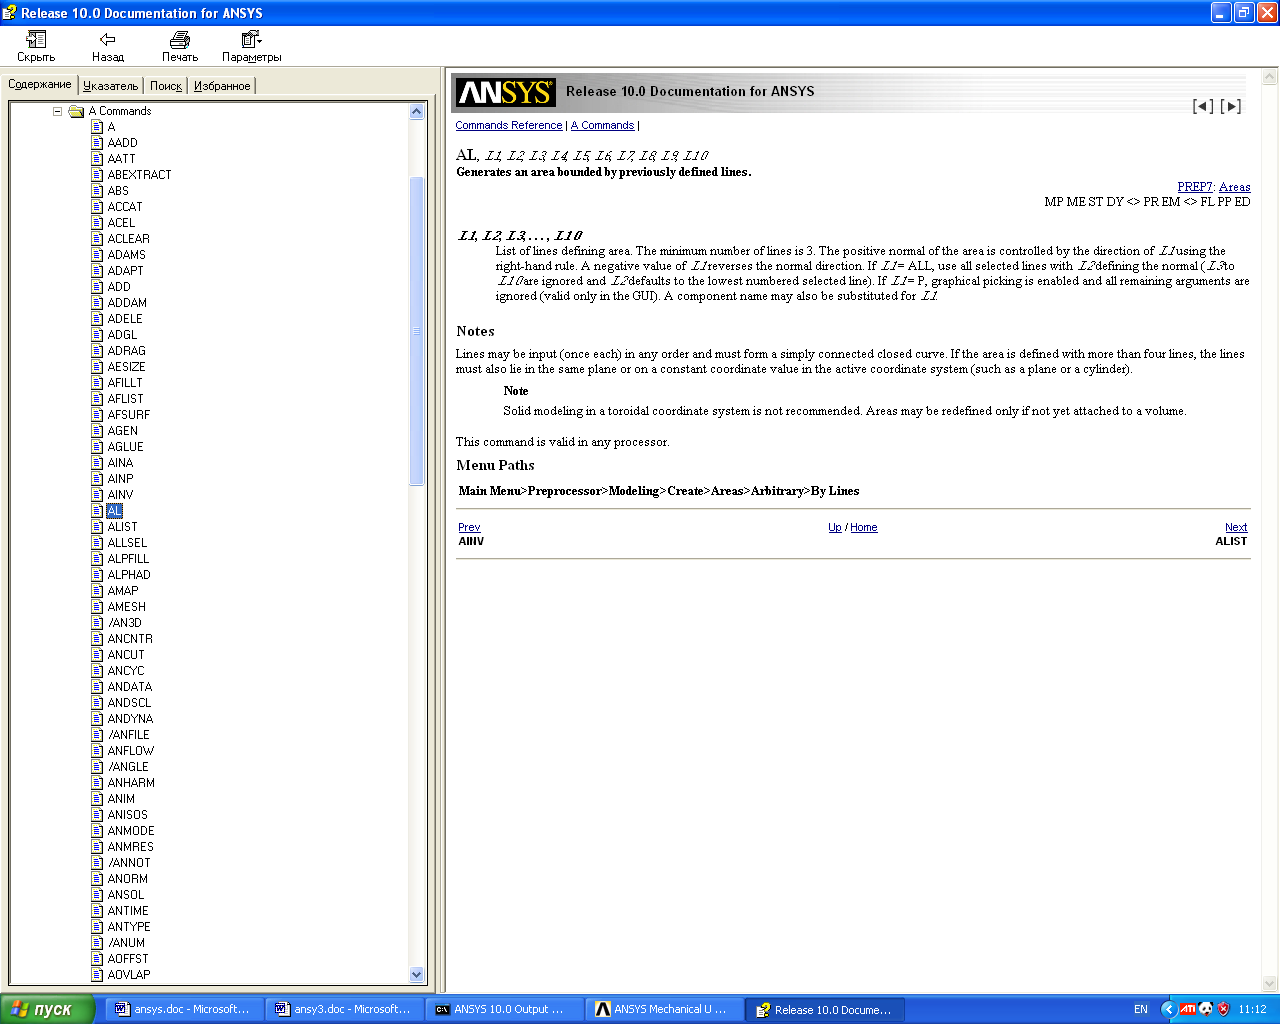This screenshot has height=1024, width=1280.
Task: Click the Prev link to AINV
Action: pyautogui.click(x=469, y=527)
